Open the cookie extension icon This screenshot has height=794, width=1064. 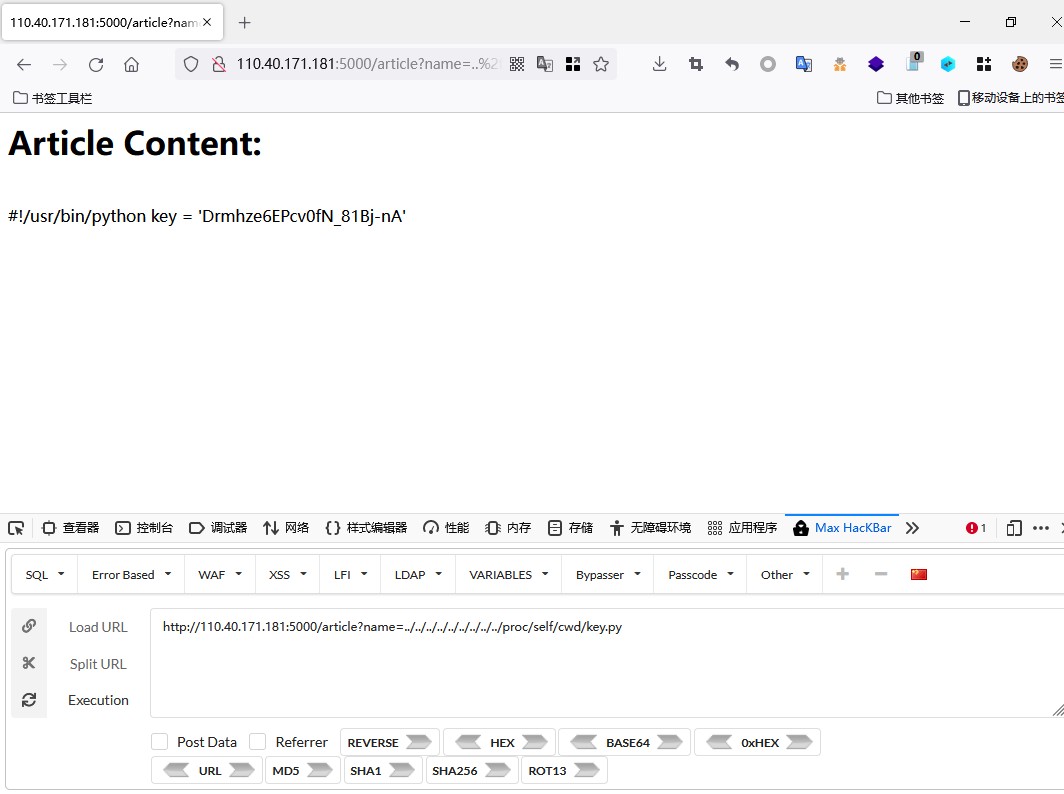(x=1019, y=64)
